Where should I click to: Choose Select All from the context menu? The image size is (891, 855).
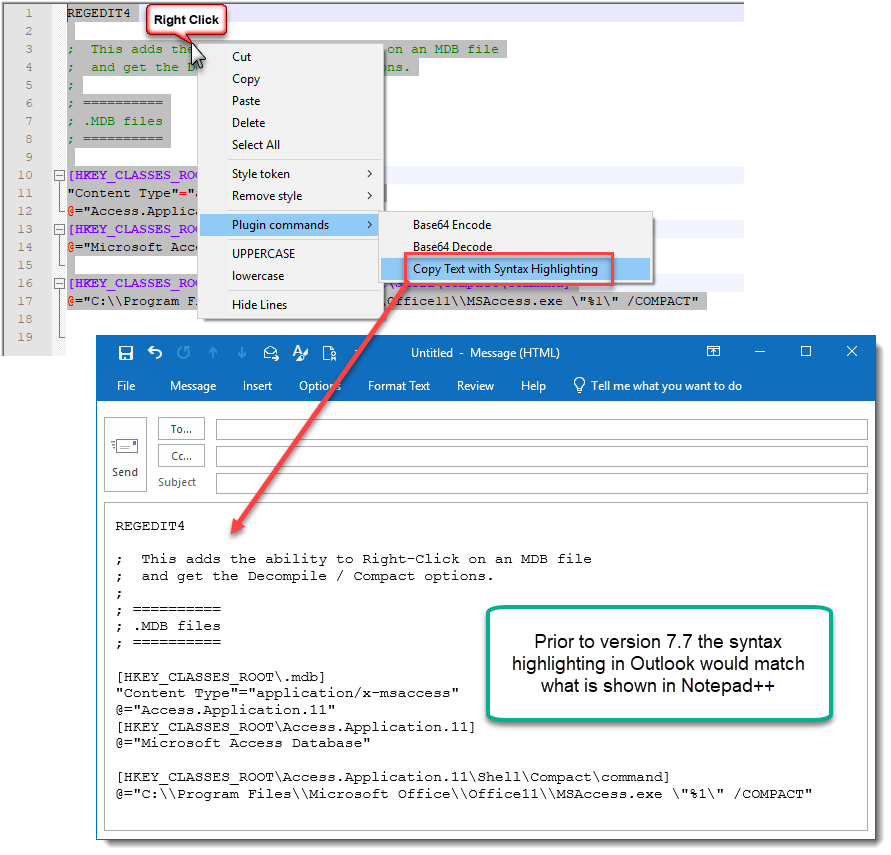point(291,145)
